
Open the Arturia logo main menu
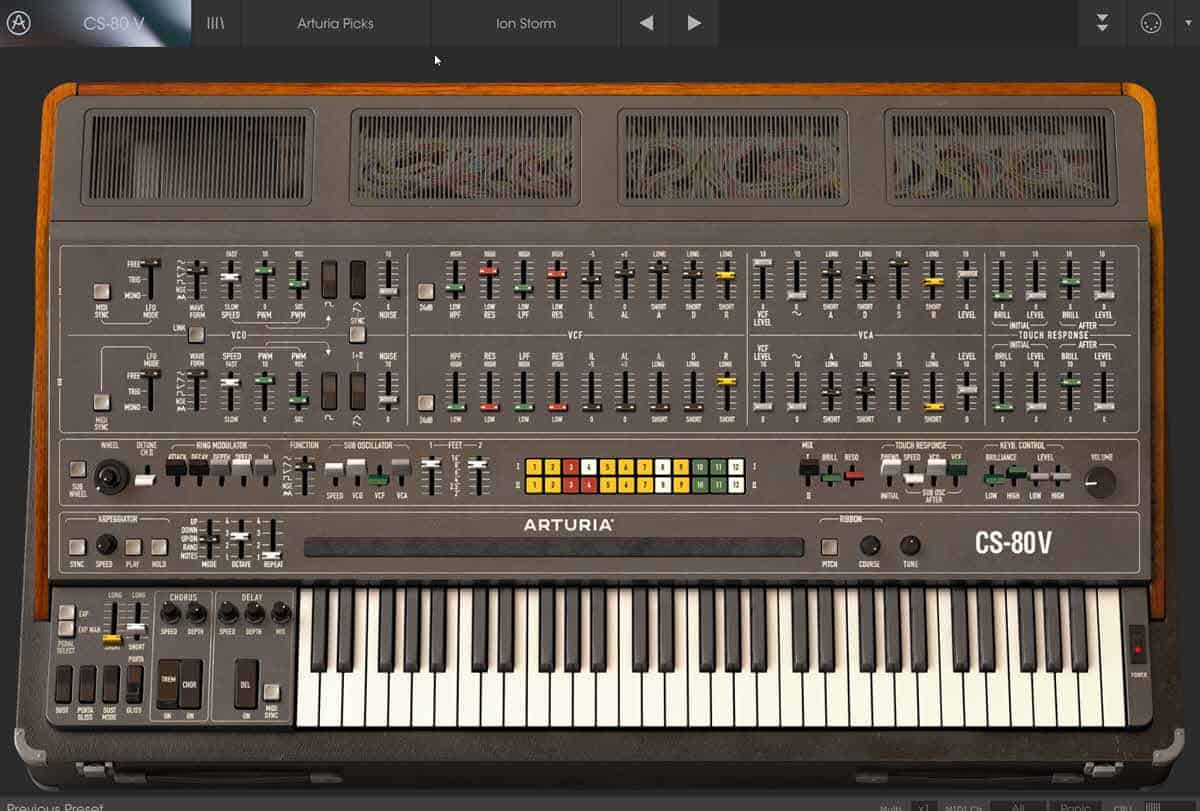point(18,23)
